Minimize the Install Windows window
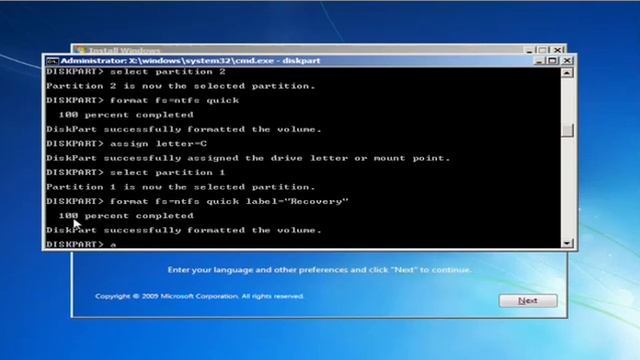Viewport: 640px width, 360px height. [529, 50]
